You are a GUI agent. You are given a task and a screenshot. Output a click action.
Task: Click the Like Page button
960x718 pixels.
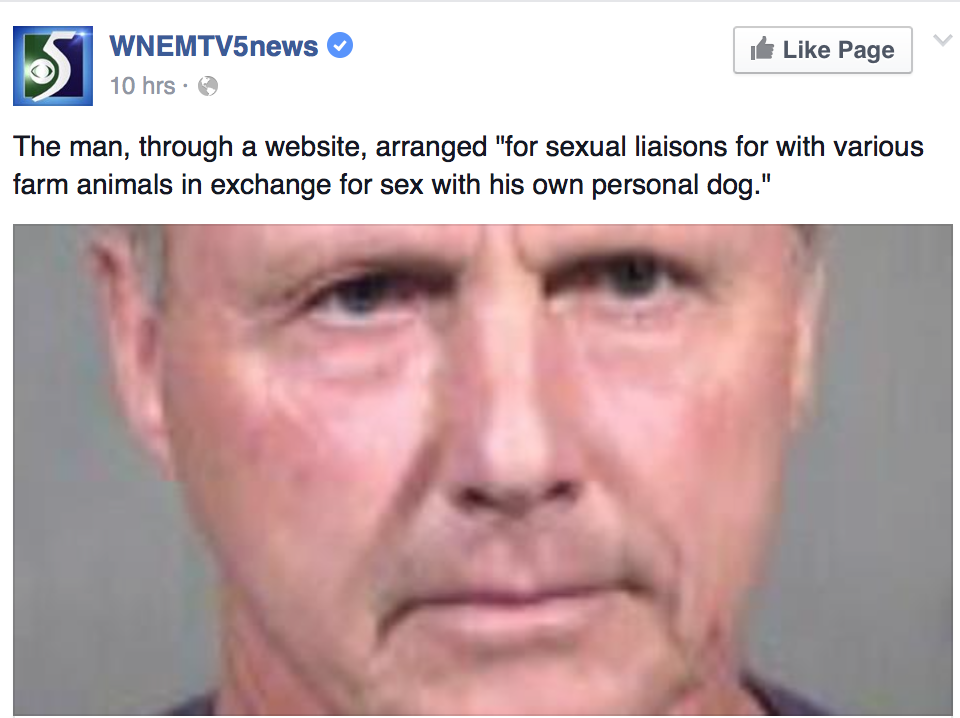tap(823, 50)
